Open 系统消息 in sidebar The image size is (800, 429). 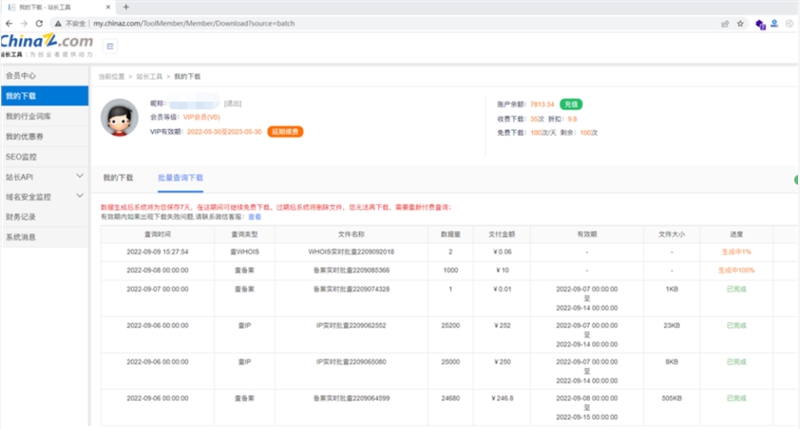(44, 237)
